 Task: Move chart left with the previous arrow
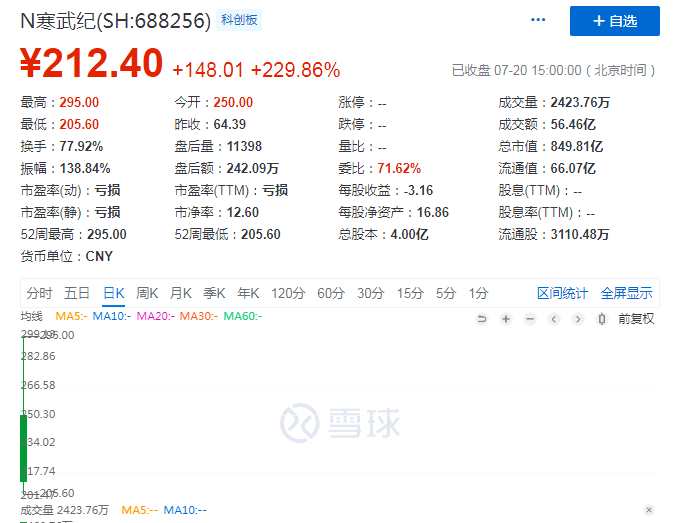pos(554,319)
